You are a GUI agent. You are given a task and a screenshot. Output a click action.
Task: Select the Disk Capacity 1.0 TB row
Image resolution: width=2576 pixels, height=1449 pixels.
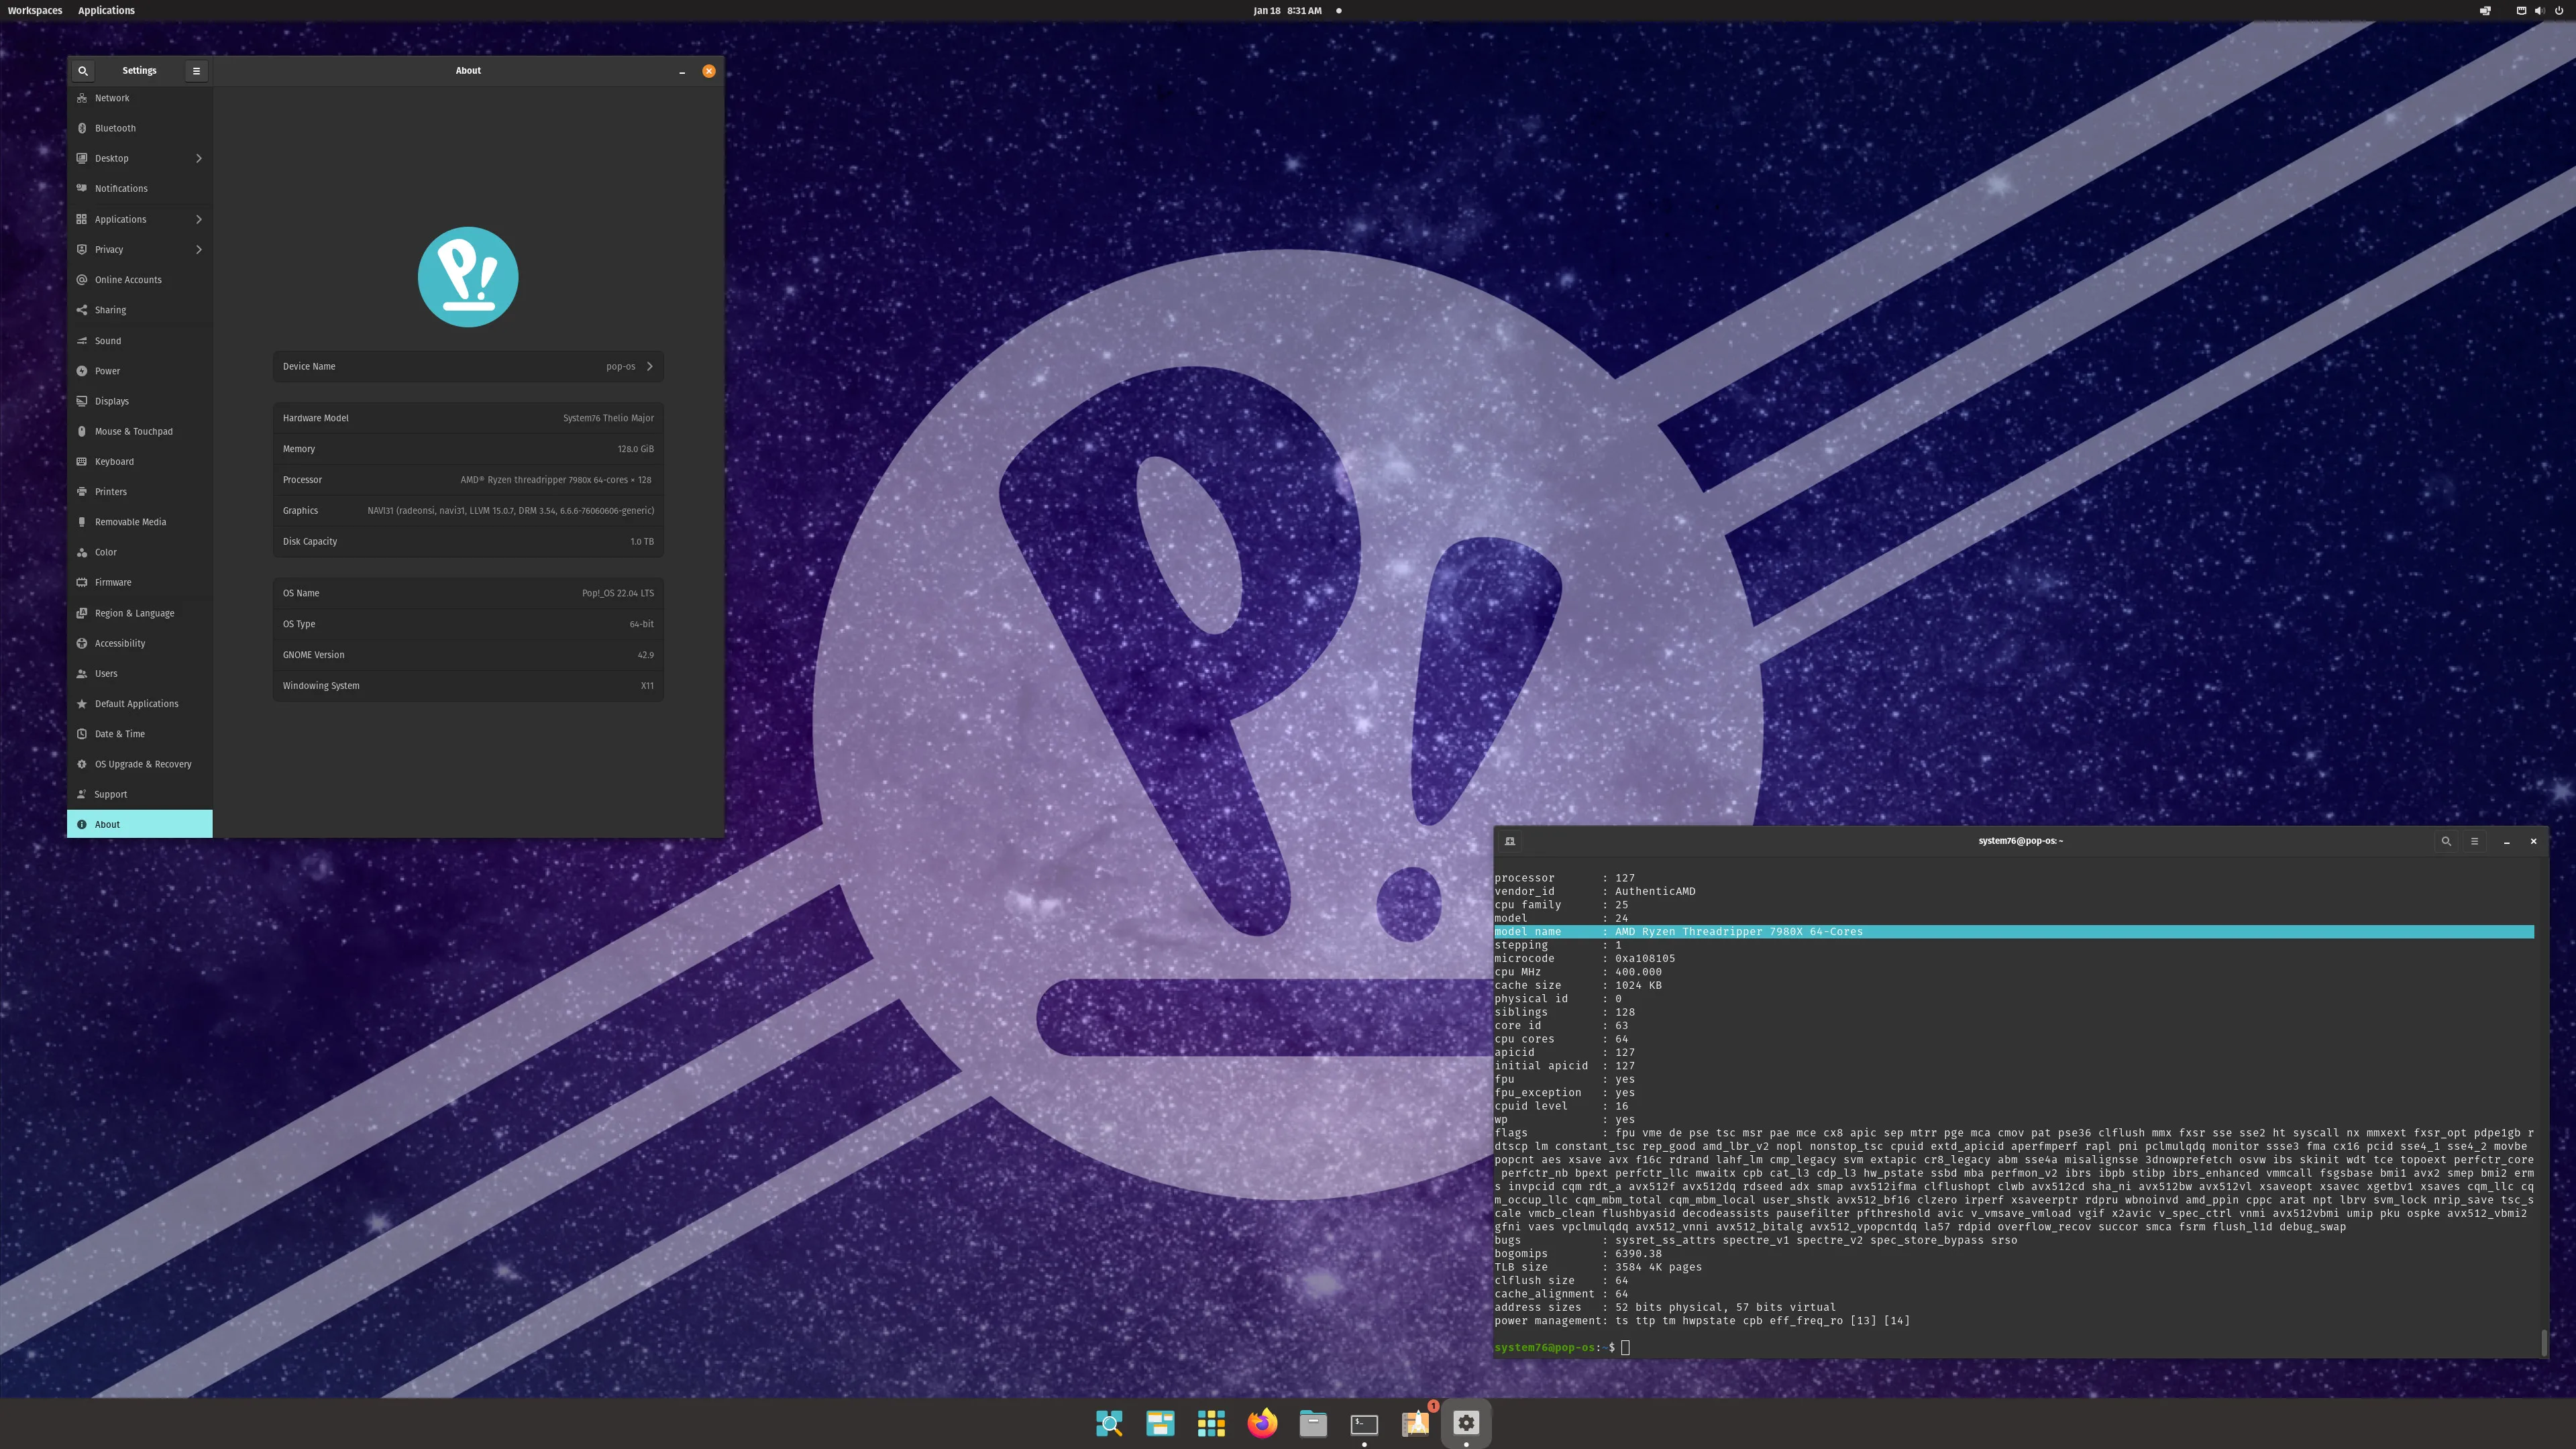[x=468, y=541]
